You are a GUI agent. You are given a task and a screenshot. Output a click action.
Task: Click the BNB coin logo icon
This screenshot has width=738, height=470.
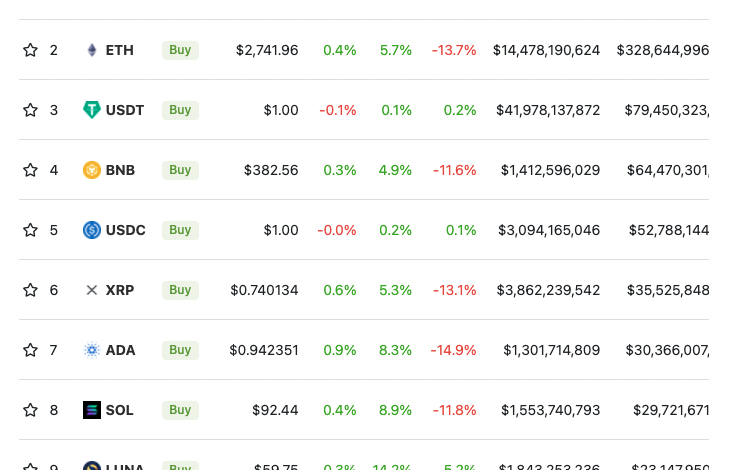pyautogui.click(x=92, y=170)
